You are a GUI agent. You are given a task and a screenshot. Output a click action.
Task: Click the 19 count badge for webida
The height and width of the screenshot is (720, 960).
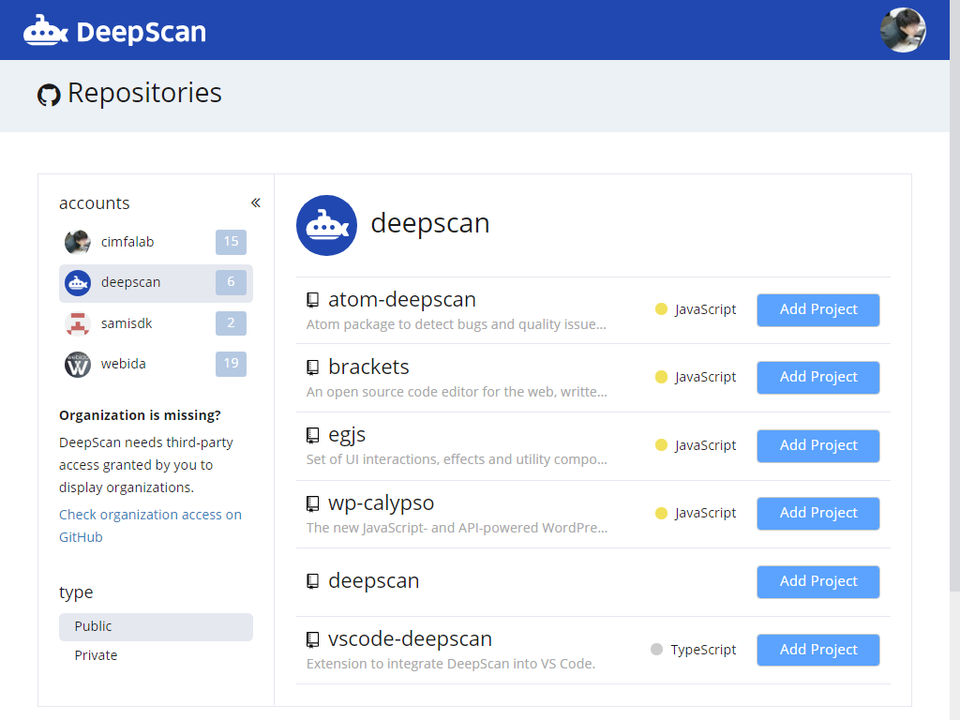231,364
